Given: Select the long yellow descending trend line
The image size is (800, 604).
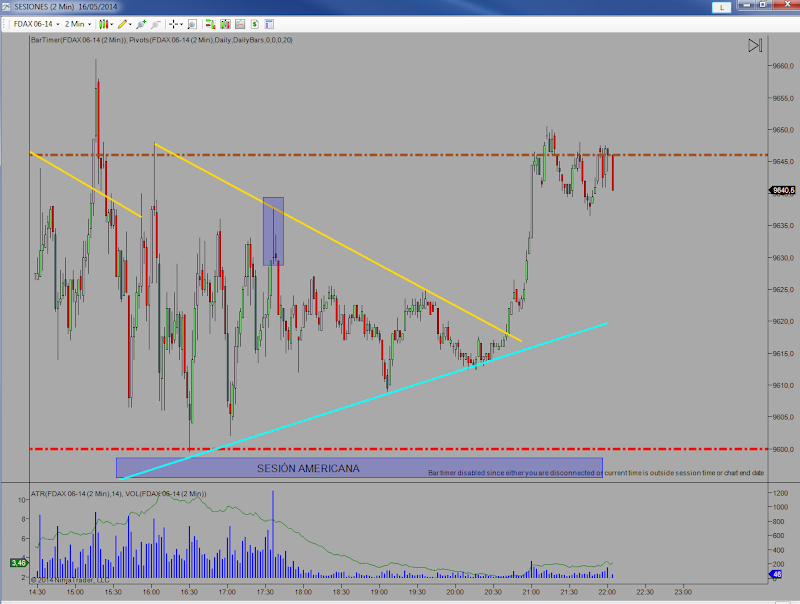Looking at the screenshot, I should point(337,242).
